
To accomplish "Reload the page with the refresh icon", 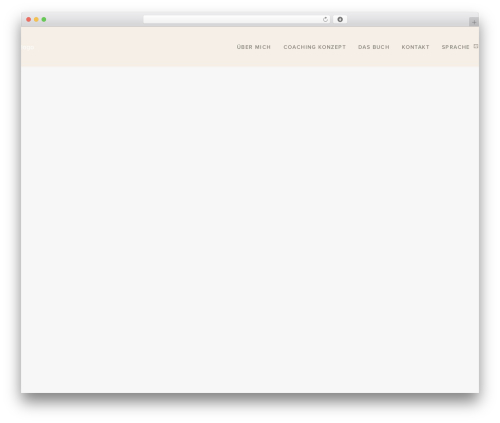I will point(325,19).
